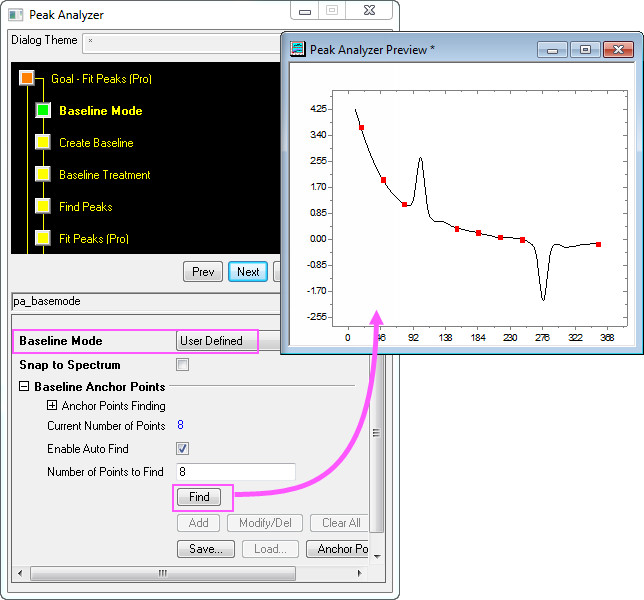Click the Next button
This screenshot has height=600, width=644.
pyautogui.click(x=248, y=272)
